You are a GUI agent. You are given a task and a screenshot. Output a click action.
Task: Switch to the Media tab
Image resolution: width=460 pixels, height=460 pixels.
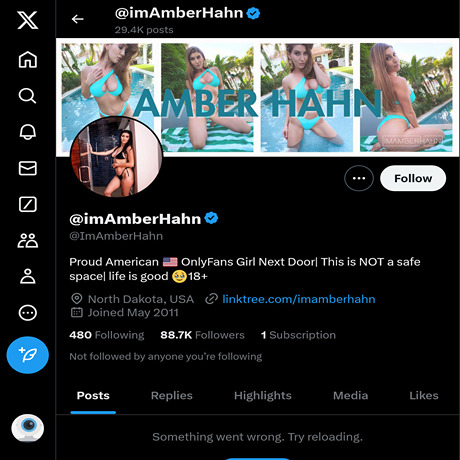point(351,395)
